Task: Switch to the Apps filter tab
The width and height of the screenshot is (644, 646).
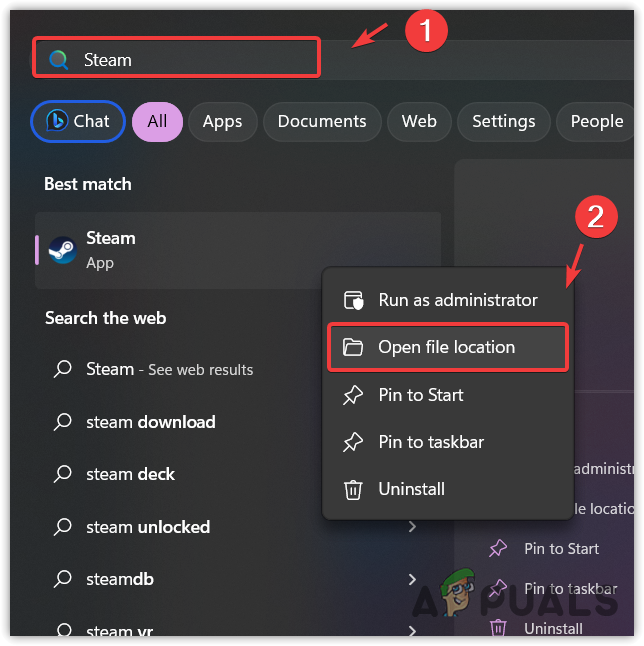Action: point(222,121)
